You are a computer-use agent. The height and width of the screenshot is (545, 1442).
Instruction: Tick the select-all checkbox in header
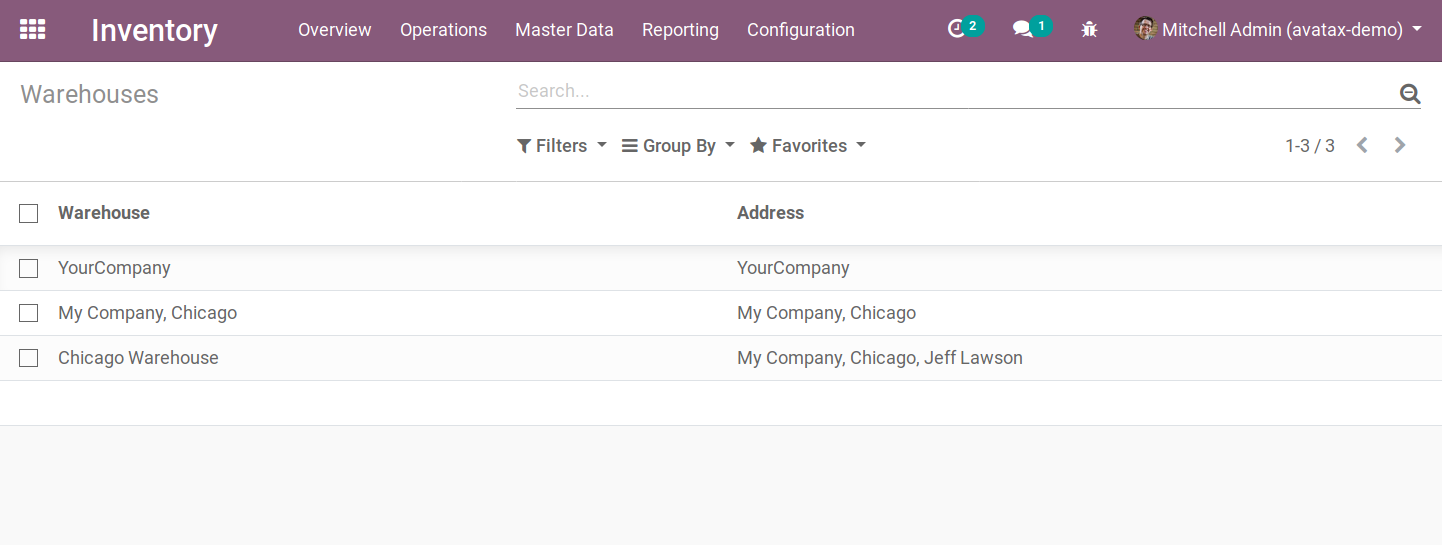29,213
